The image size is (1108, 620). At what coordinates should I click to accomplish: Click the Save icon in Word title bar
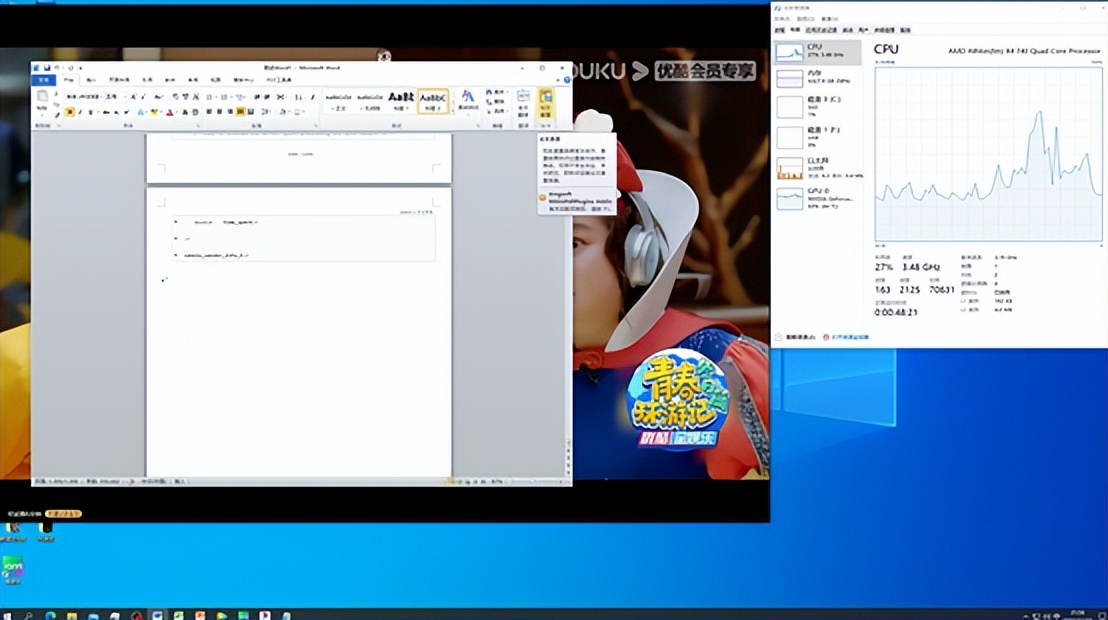(x=47, y=68)
